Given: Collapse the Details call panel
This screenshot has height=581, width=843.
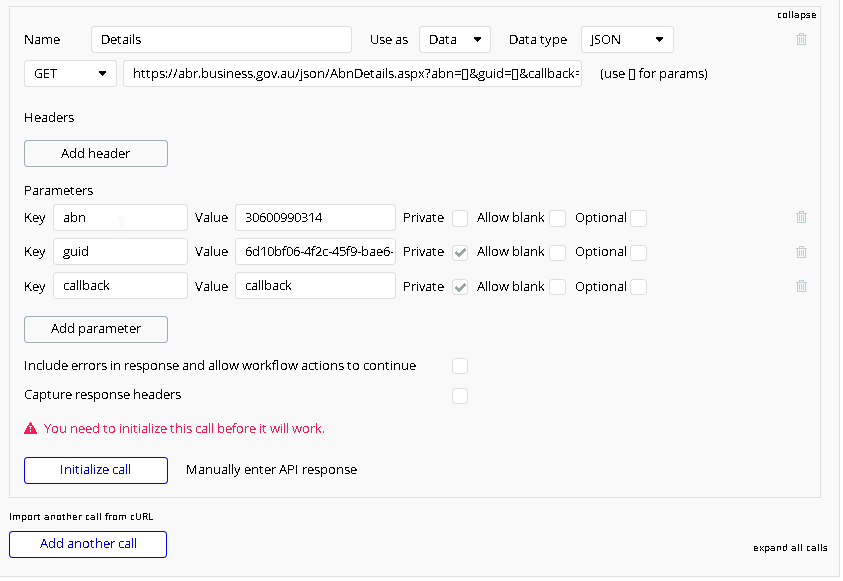Looking at the screenshot, I should [x=797, y=14].
